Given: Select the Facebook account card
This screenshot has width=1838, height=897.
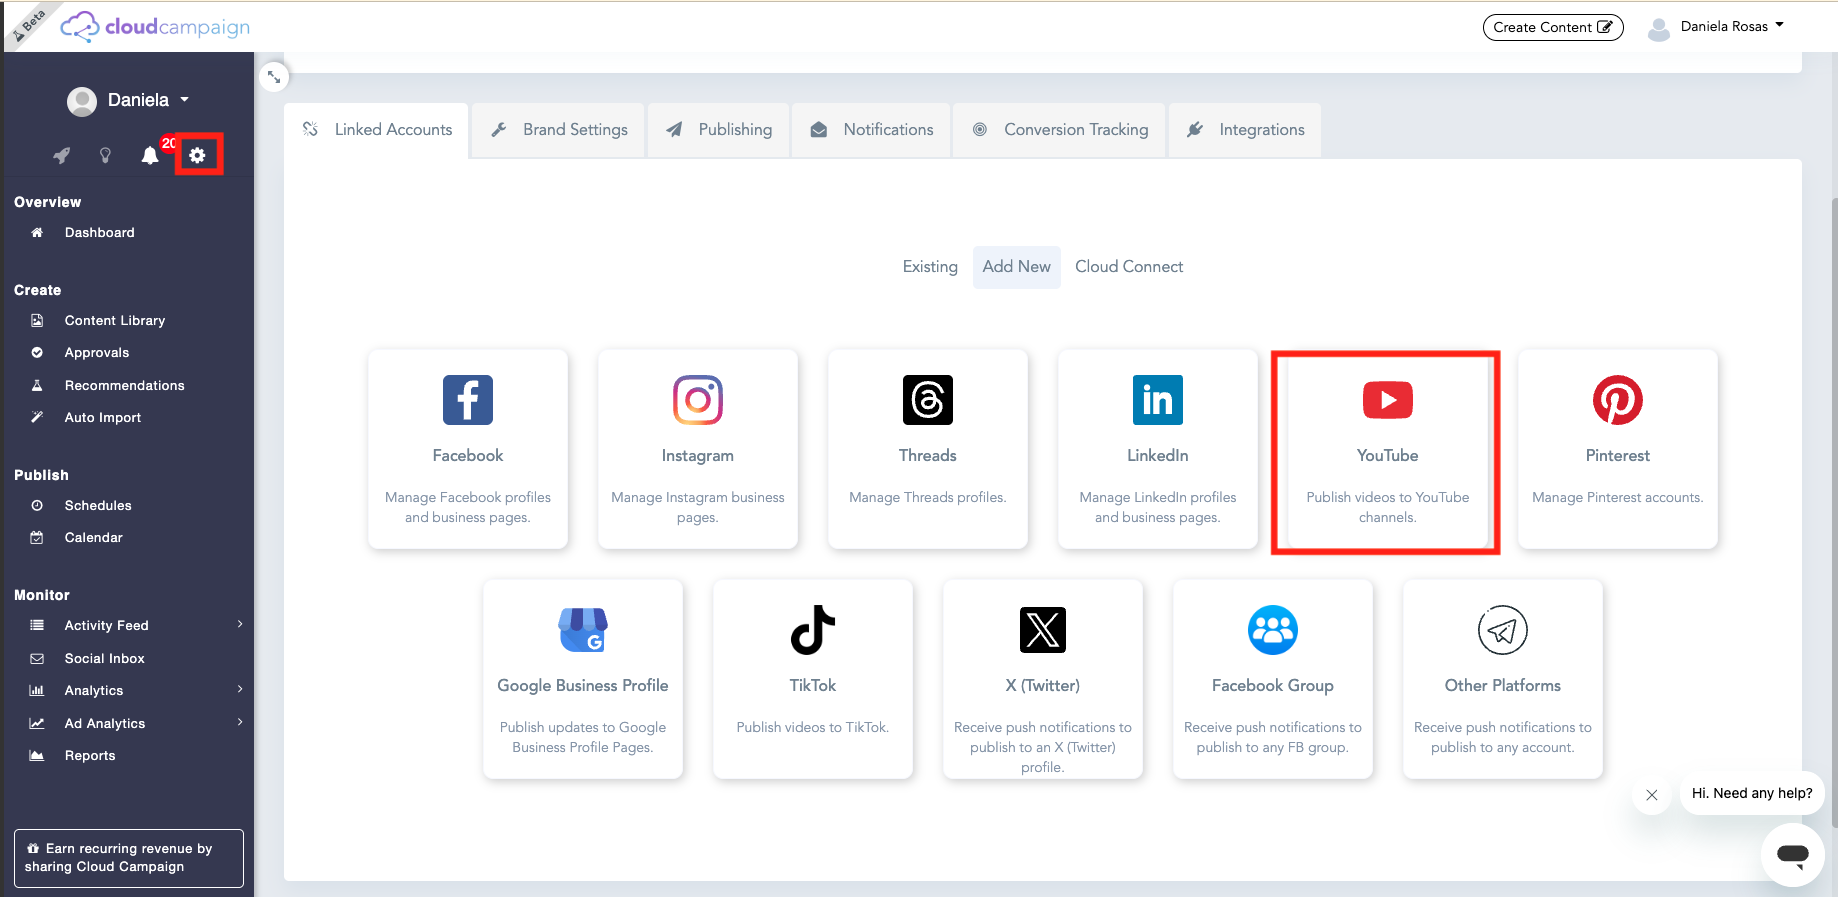Looking at the screenshot, I should [x=468, y=449].
